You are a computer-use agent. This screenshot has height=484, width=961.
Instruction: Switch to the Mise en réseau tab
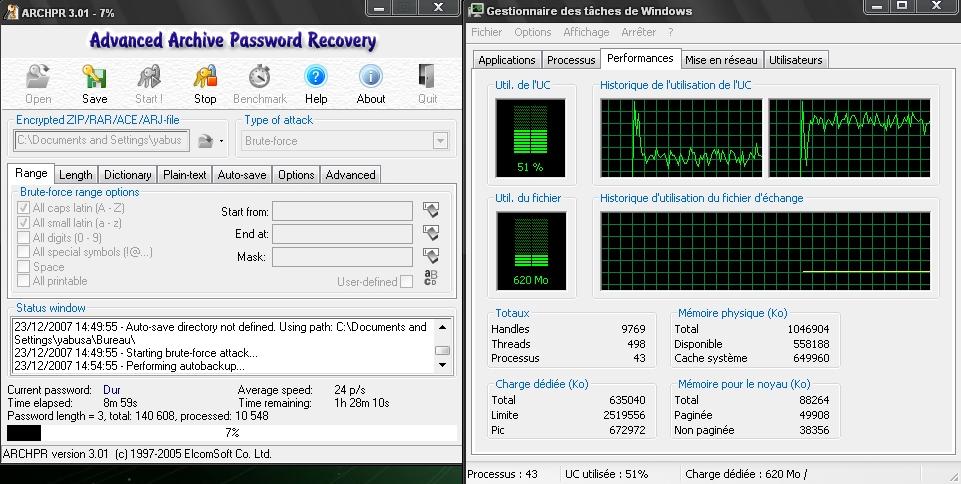721,60
